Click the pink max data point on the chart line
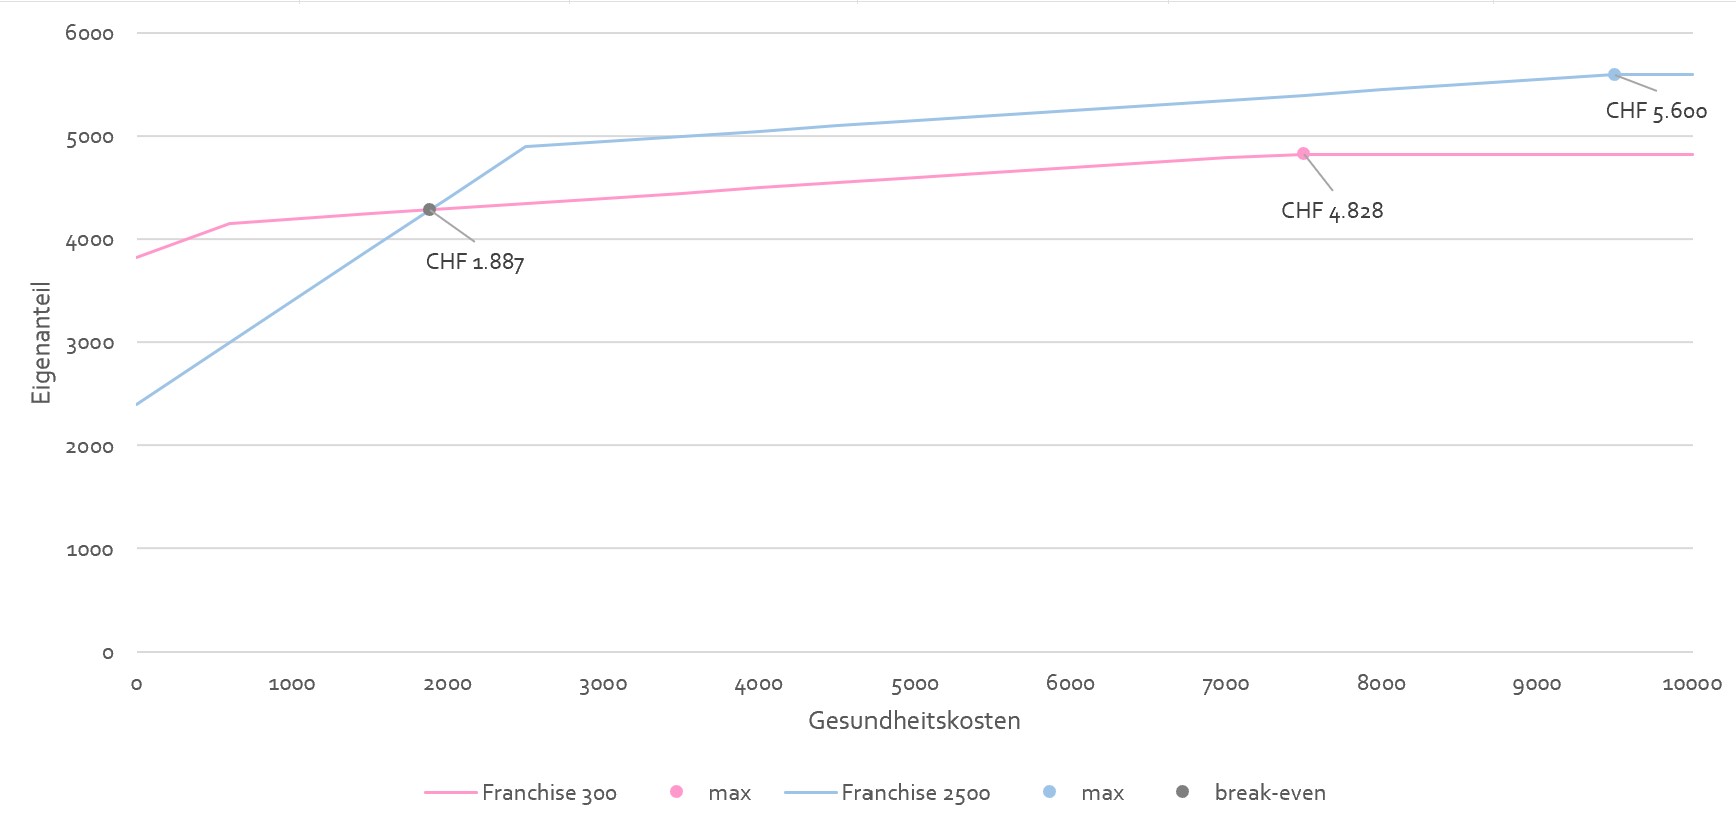The width and height of the screenshot is (1736, 818). click(x=1303, y=154)
